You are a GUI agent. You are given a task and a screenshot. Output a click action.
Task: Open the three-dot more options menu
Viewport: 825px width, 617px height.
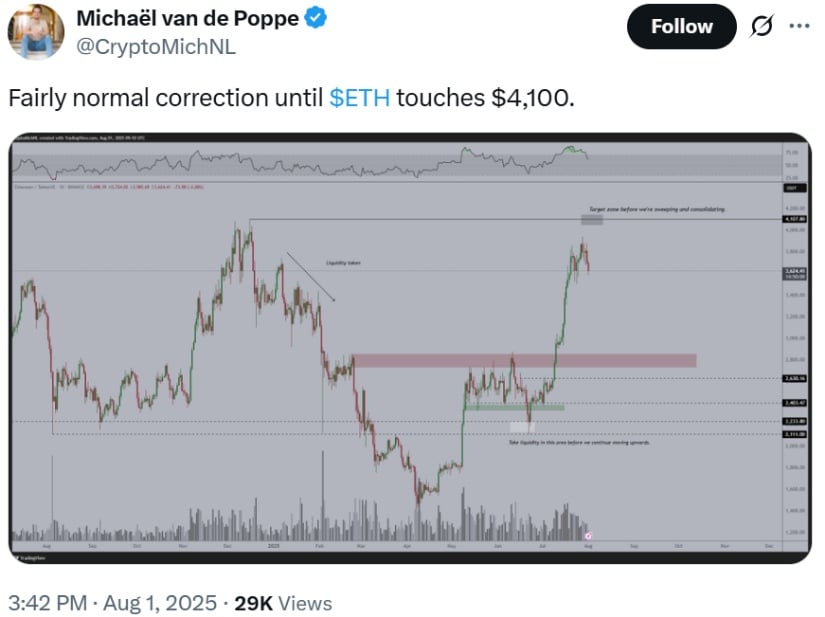coord(799,26)
